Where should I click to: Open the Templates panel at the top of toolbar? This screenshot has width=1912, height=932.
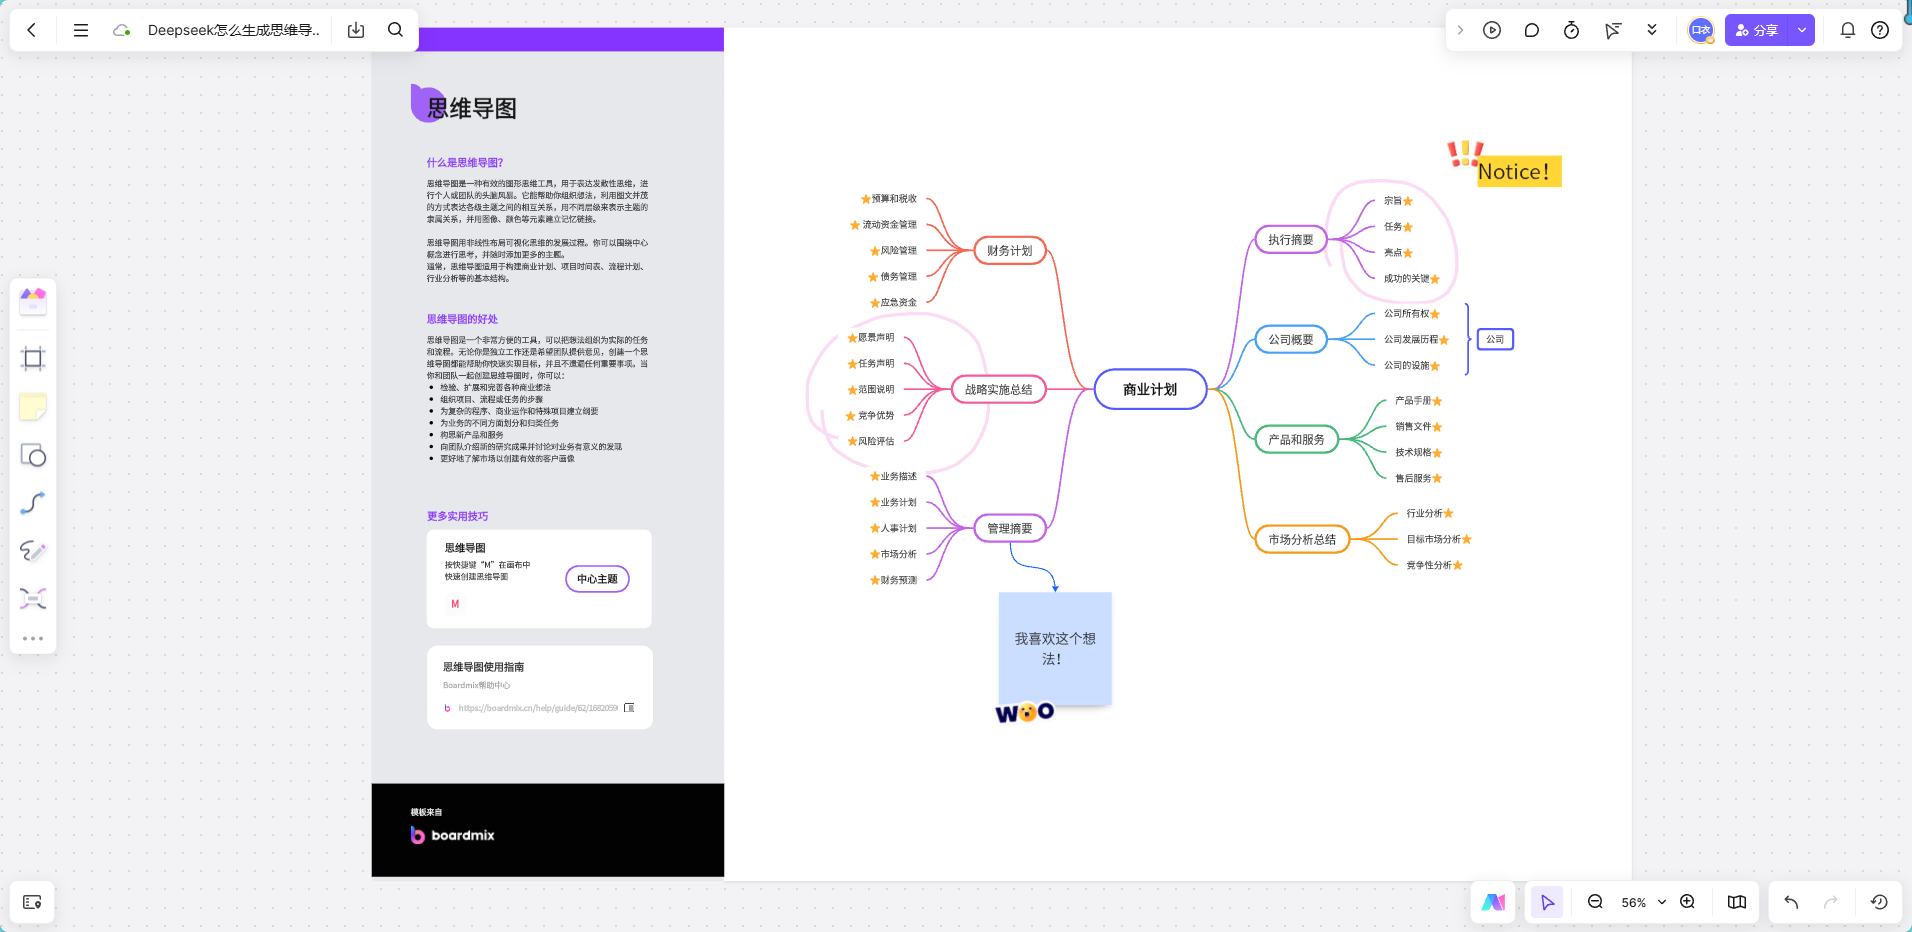pyautogui.click(x=33, y=301)
